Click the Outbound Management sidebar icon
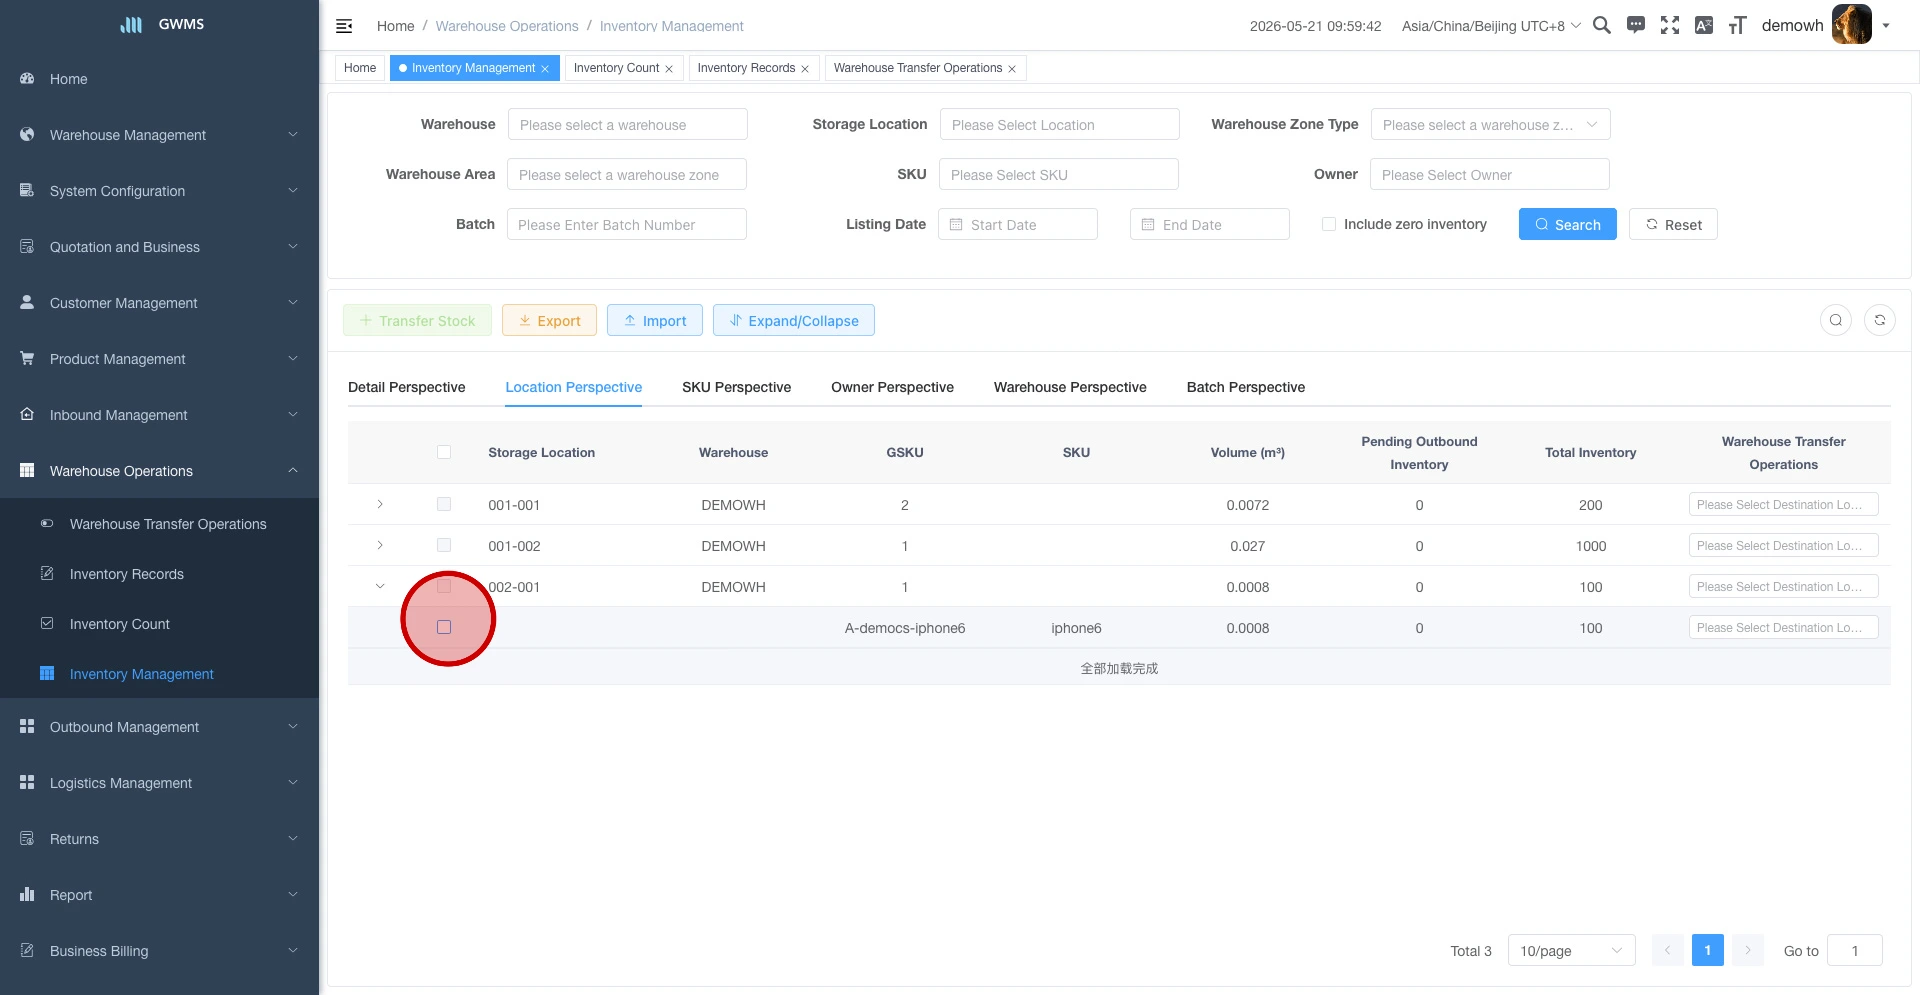 (x=27, y=726)
